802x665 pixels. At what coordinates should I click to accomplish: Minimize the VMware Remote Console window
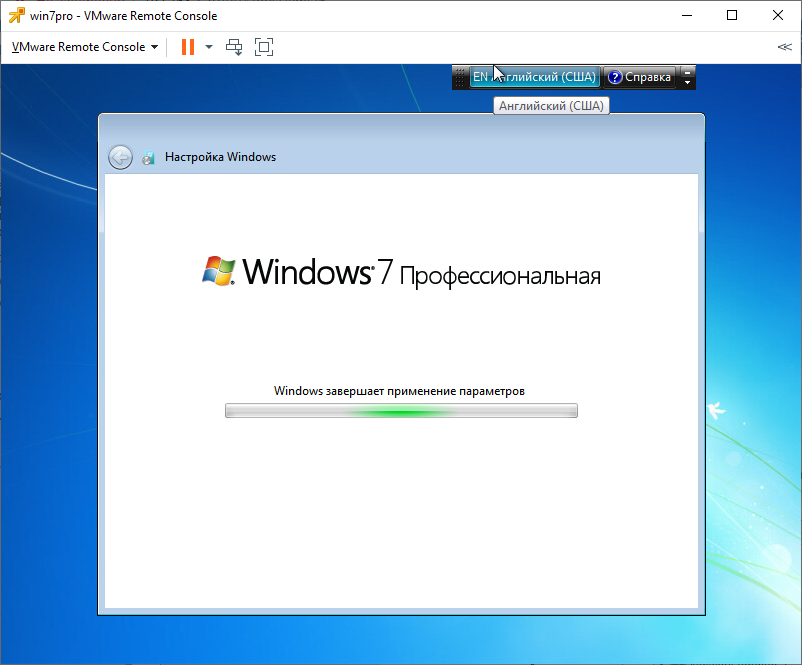coord(687,15)
